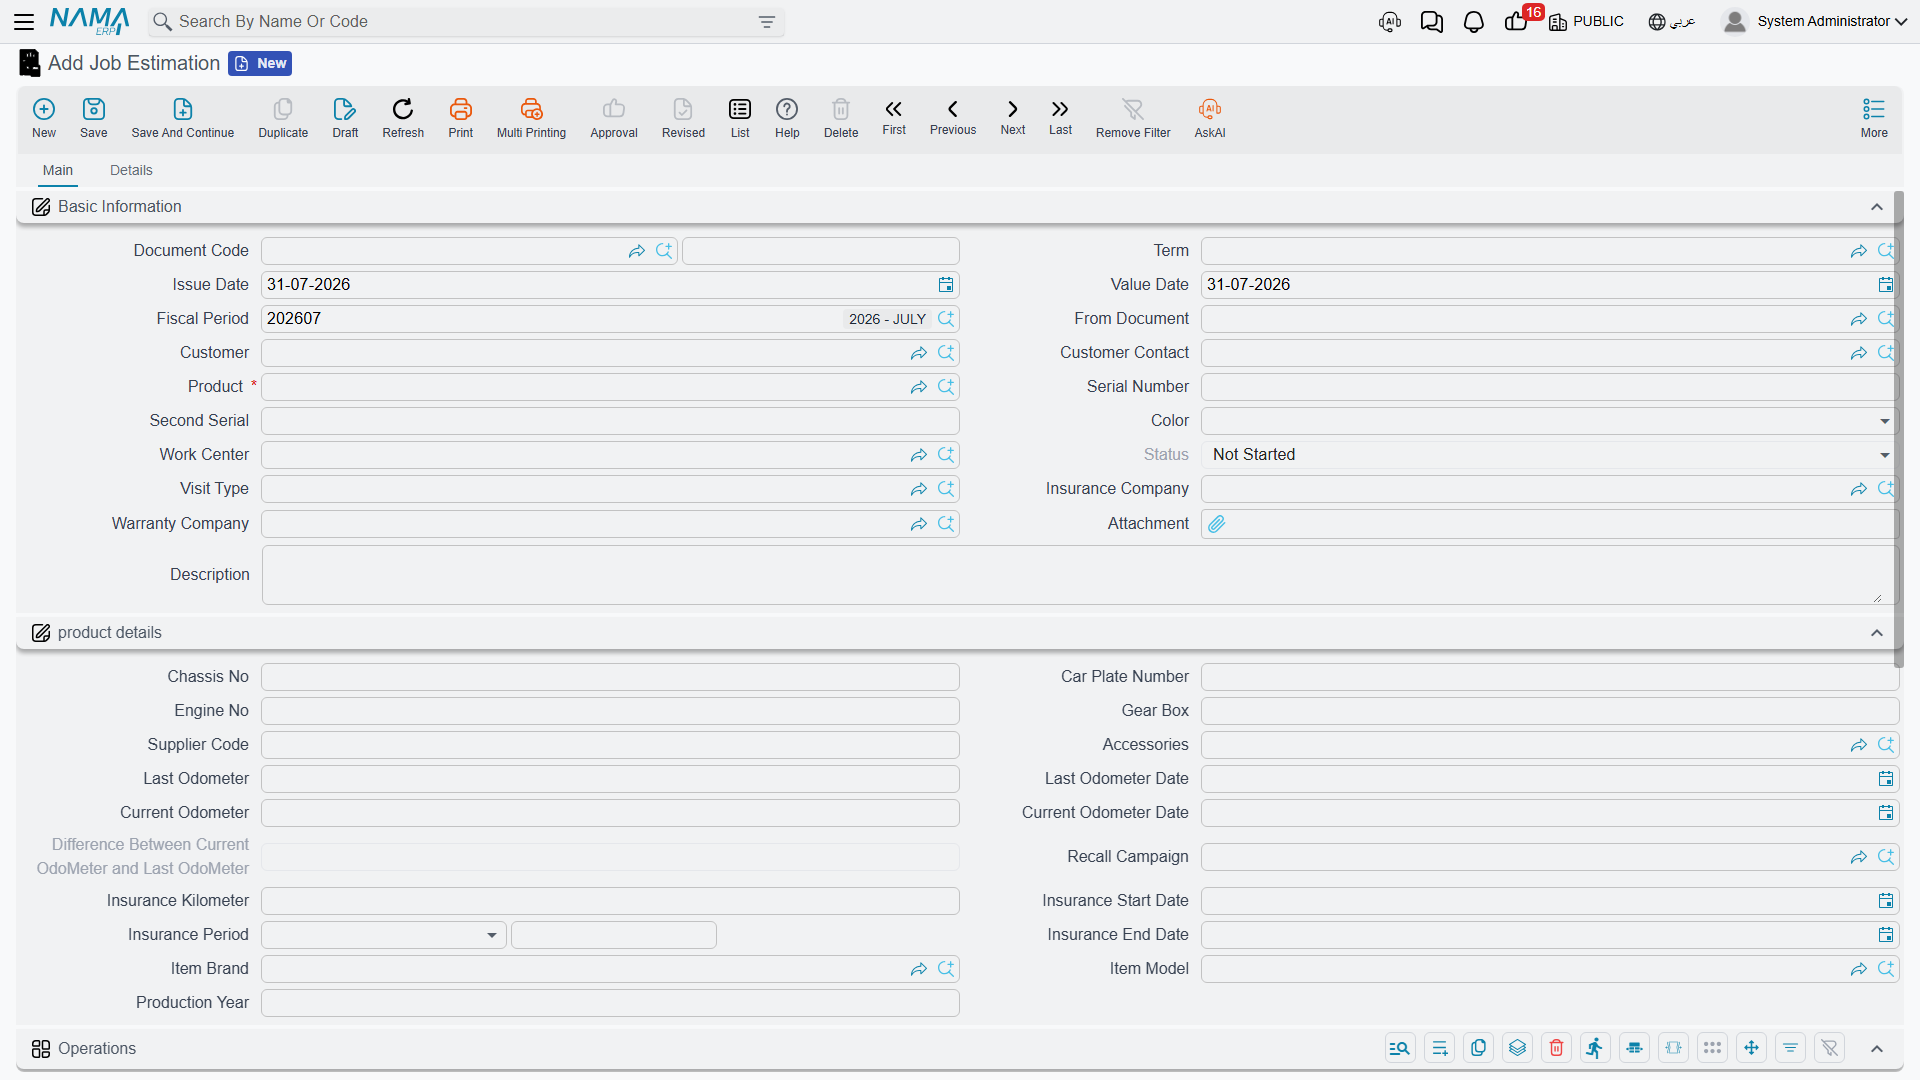Open approvals with 16 badge

tap(1518, 20)
